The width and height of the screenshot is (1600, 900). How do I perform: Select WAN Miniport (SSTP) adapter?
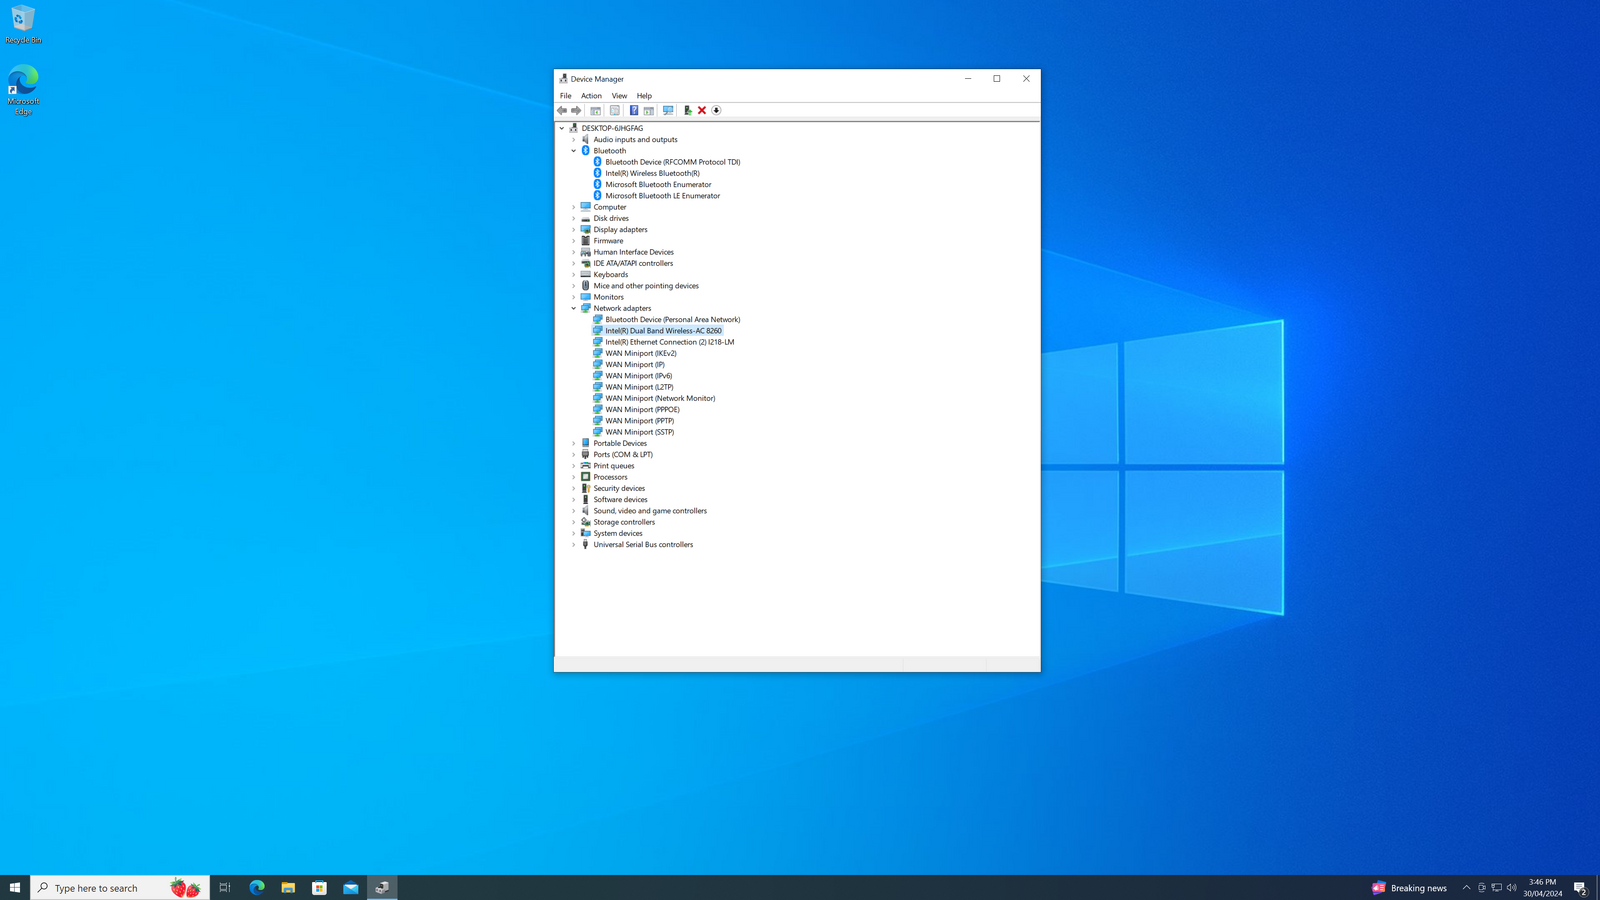pos(639,432)
